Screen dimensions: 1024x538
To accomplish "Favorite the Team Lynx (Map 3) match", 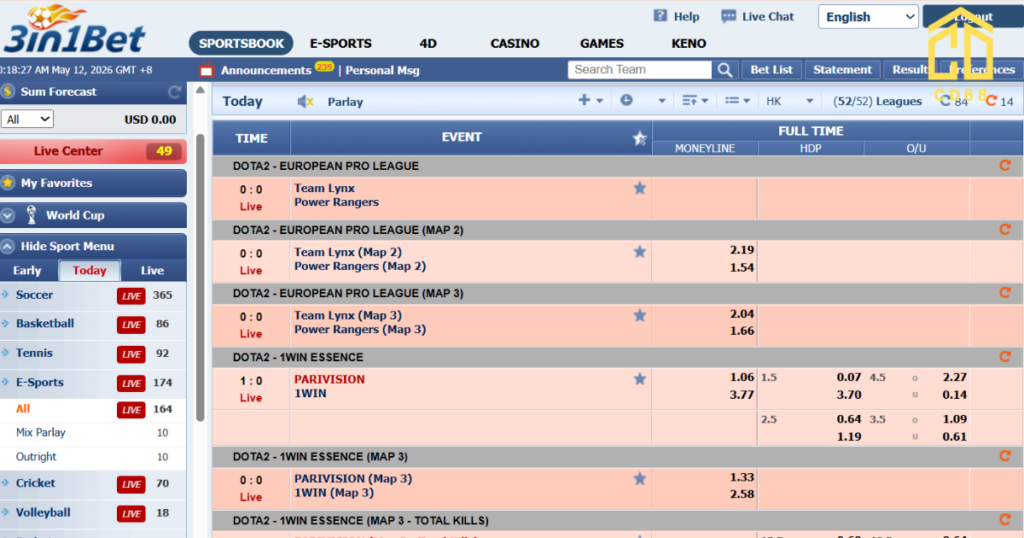I will [639, 316].
